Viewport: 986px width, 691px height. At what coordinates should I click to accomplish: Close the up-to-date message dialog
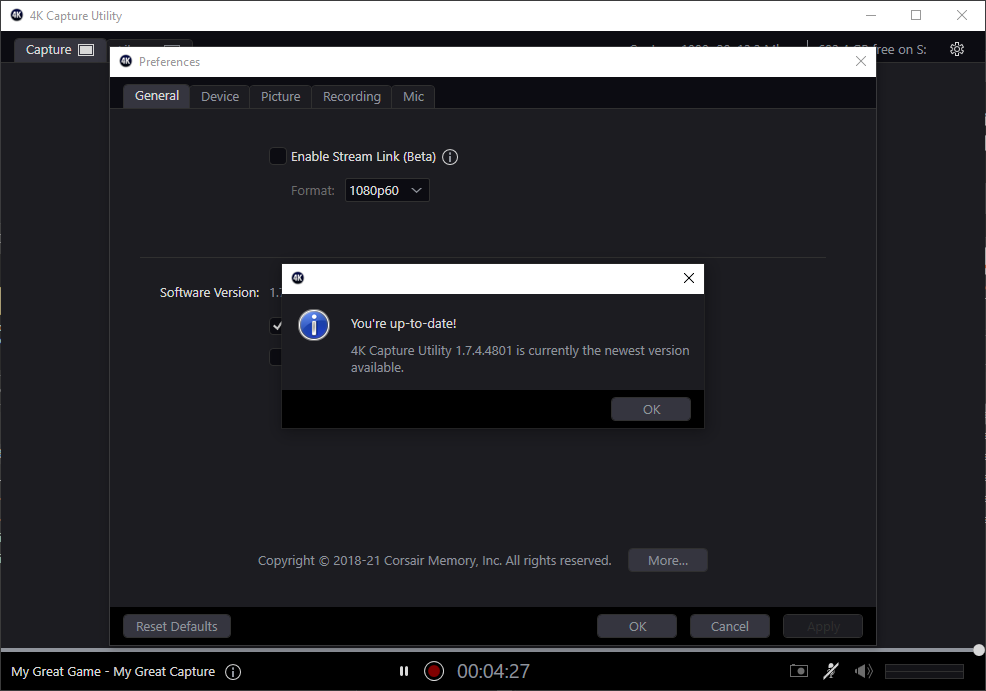(689, 278)
